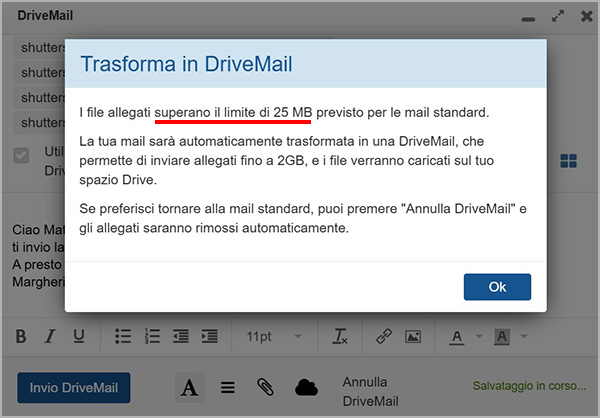This screenshot has width=600, height=418.
Task: Toggle underline formatting
Action: click(x=79, y=336)
